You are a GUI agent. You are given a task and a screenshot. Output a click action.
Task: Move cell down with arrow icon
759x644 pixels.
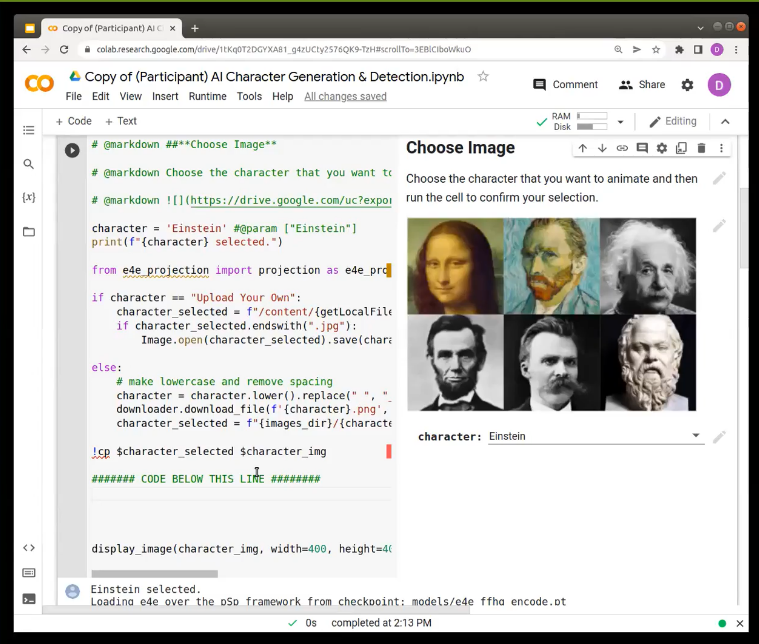pos(602,148)
